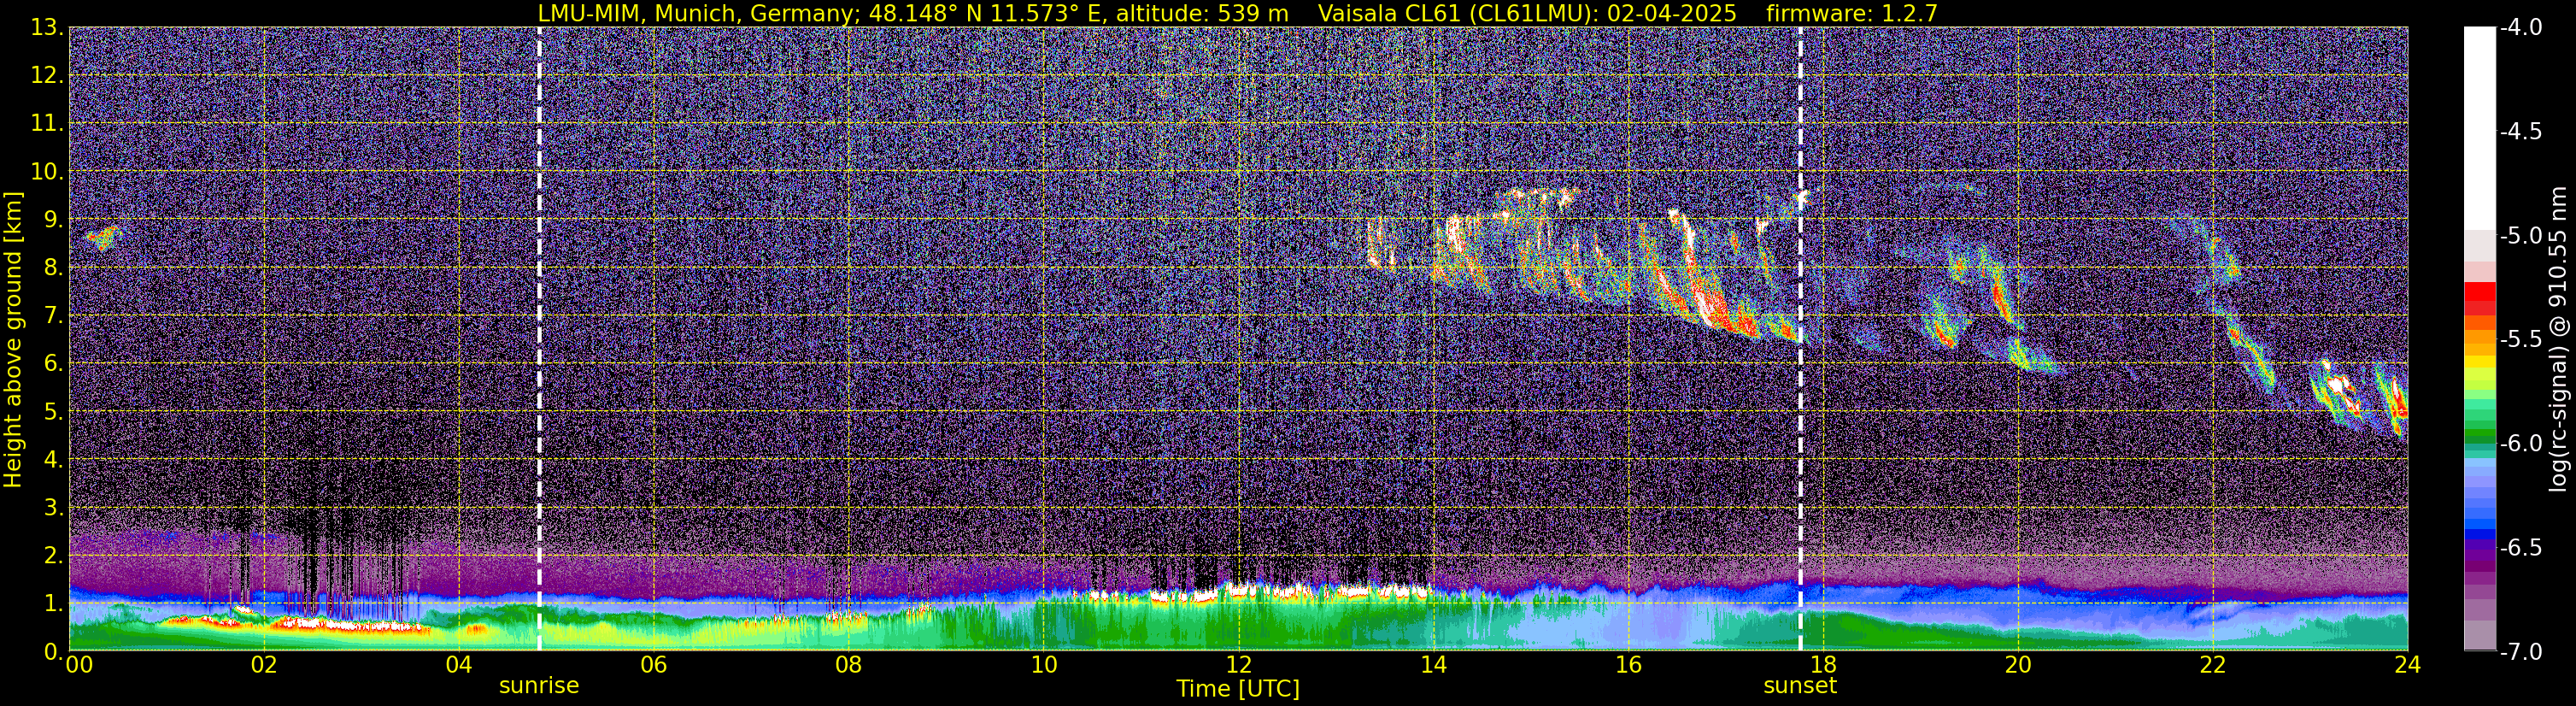2576x706 pixels.
Task: Click the height axis tick label '2.'
Action: [53, 555]
